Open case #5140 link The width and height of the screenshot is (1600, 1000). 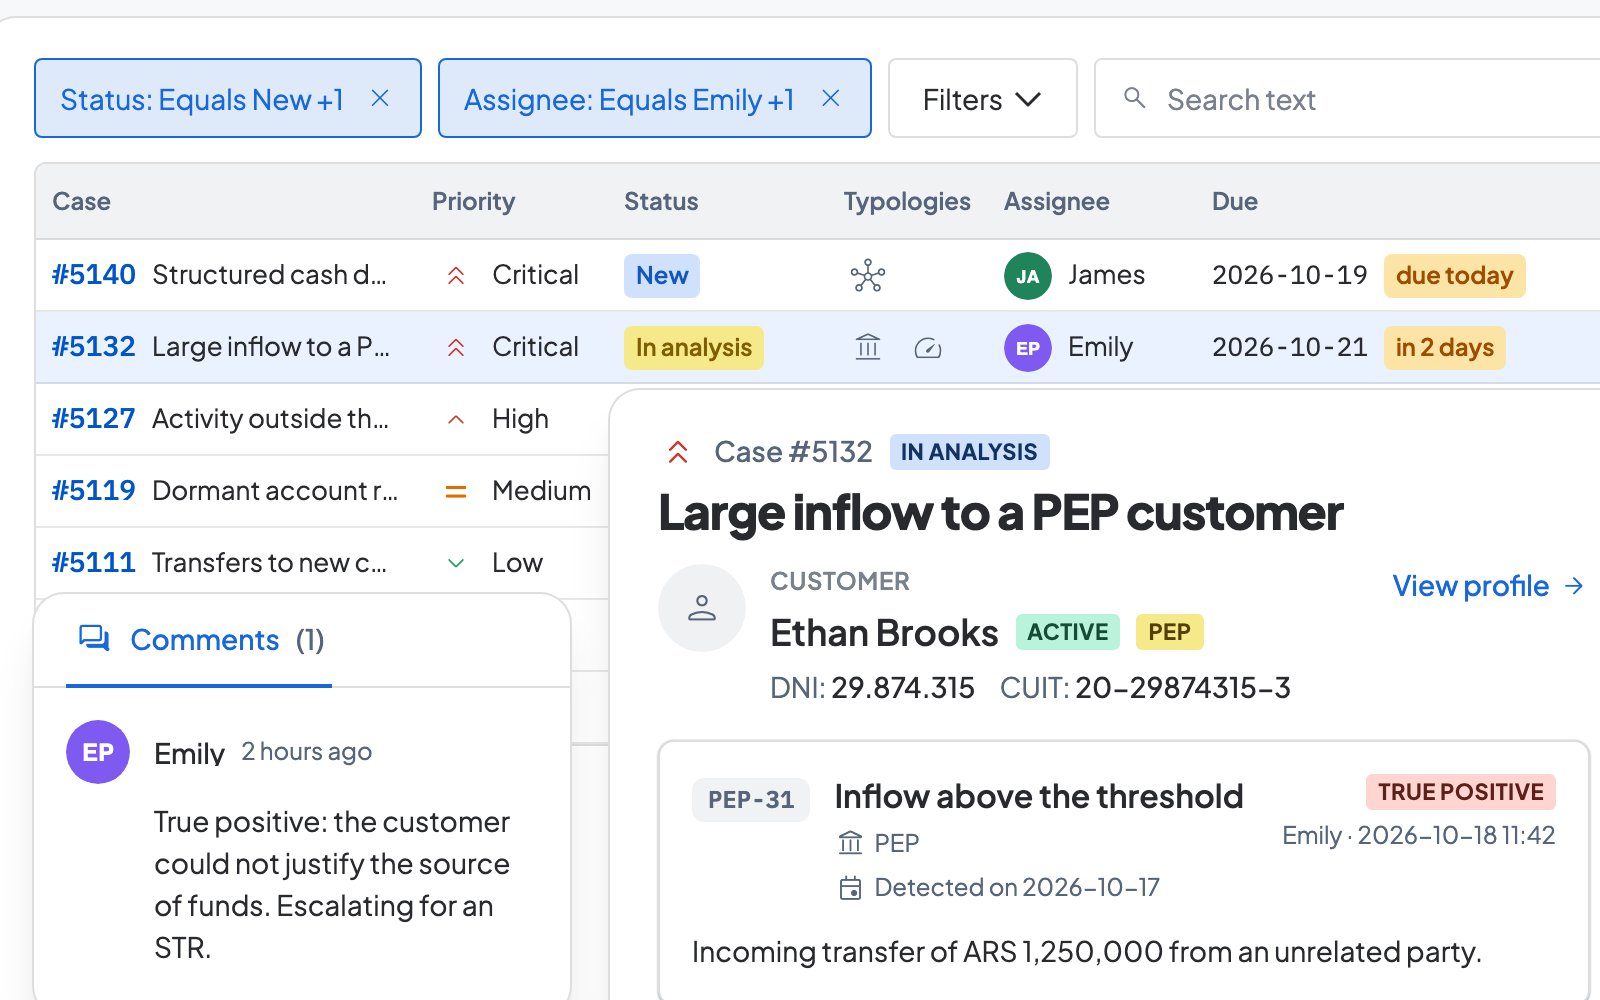tap(93, 274)
